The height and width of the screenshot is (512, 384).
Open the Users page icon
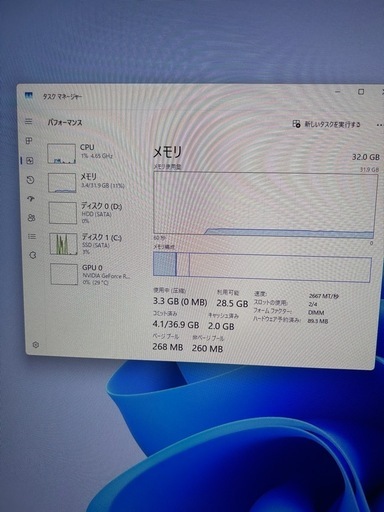[x=31, y=218]
